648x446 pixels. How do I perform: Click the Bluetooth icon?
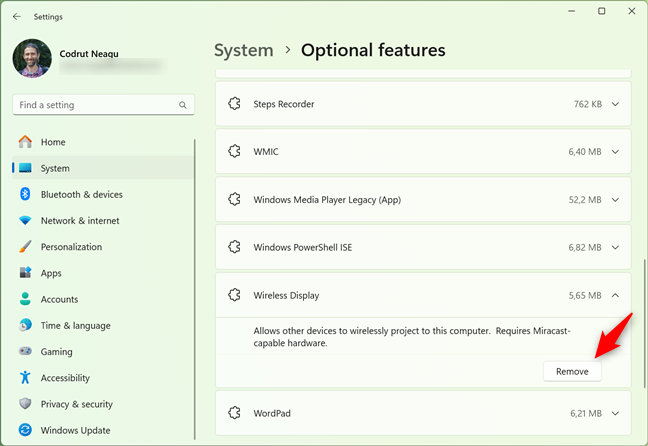point(25,194)
